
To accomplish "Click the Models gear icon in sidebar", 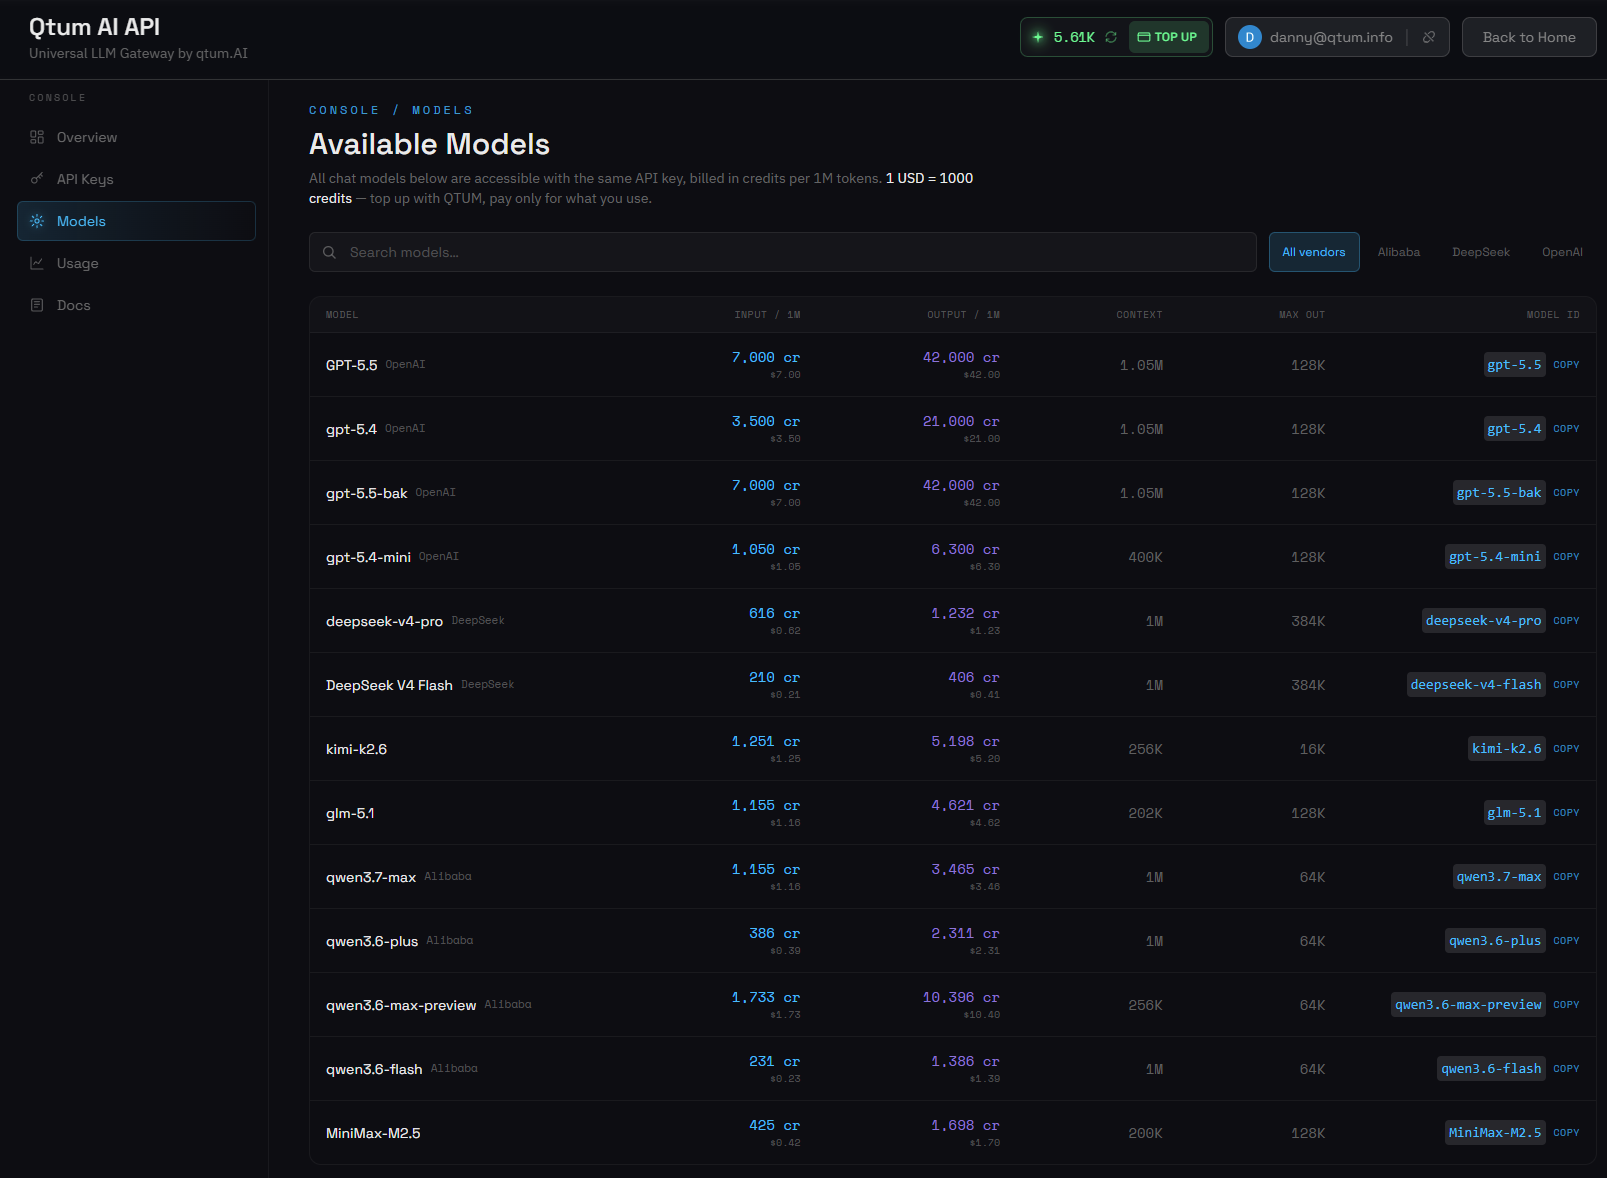I will pyautogui.click(x=37, y=221).
